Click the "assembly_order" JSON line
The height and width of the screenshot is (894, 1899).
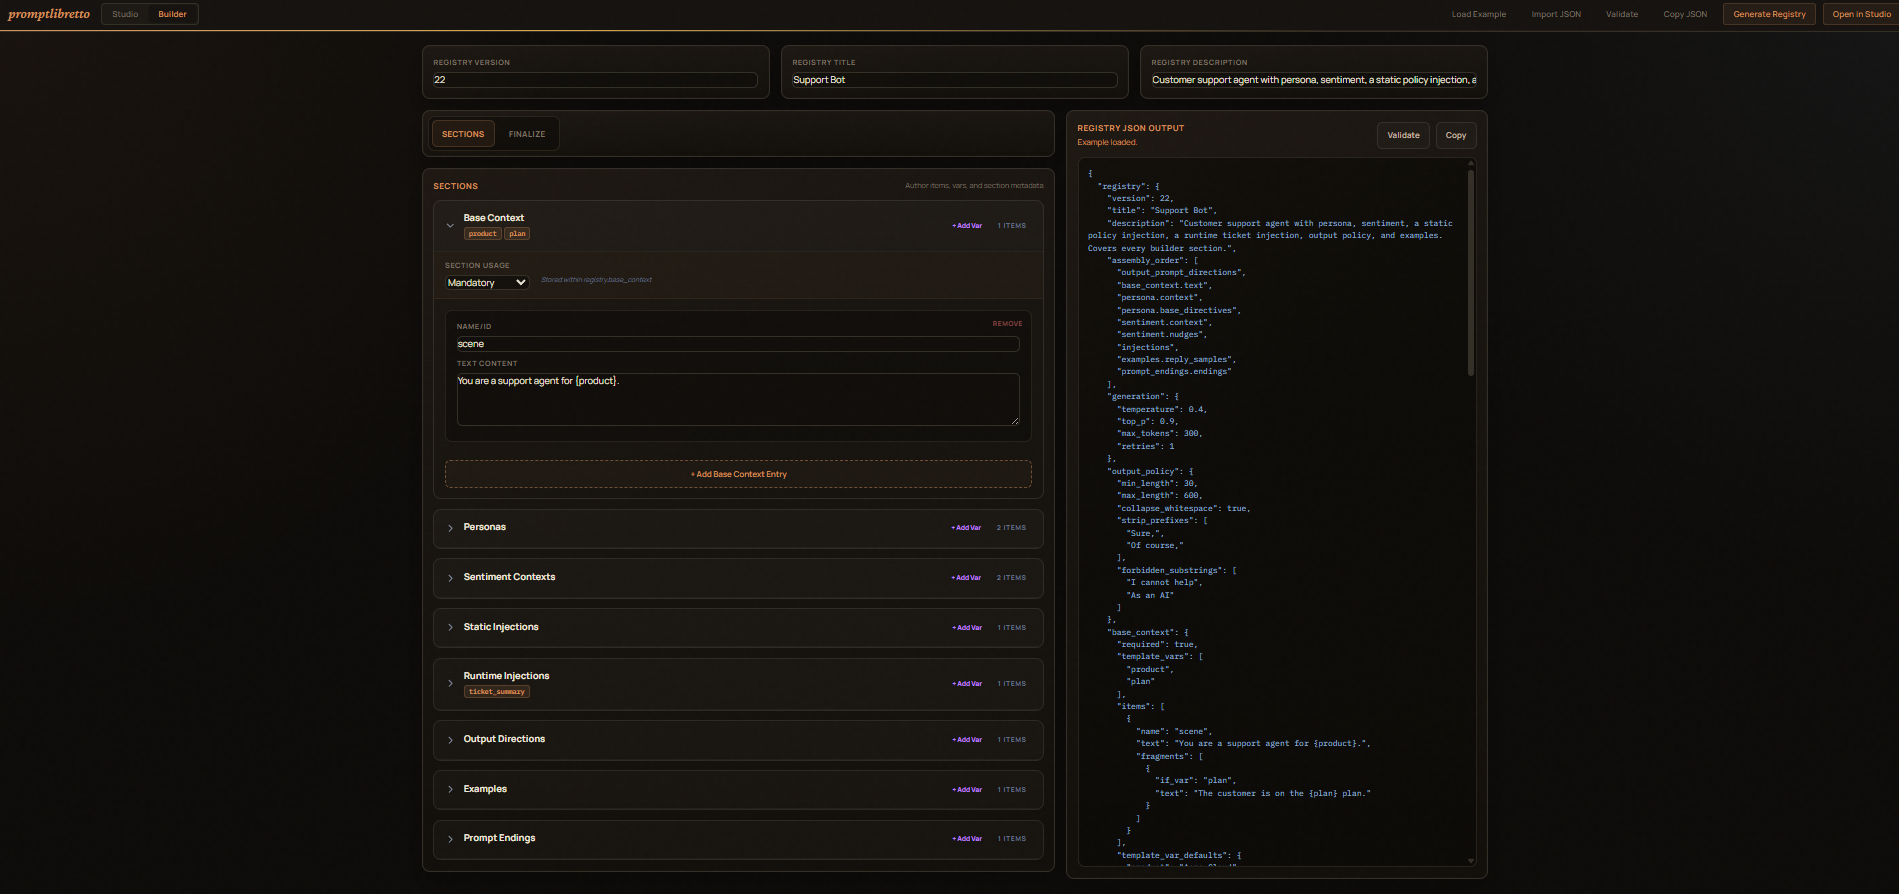1152,260
